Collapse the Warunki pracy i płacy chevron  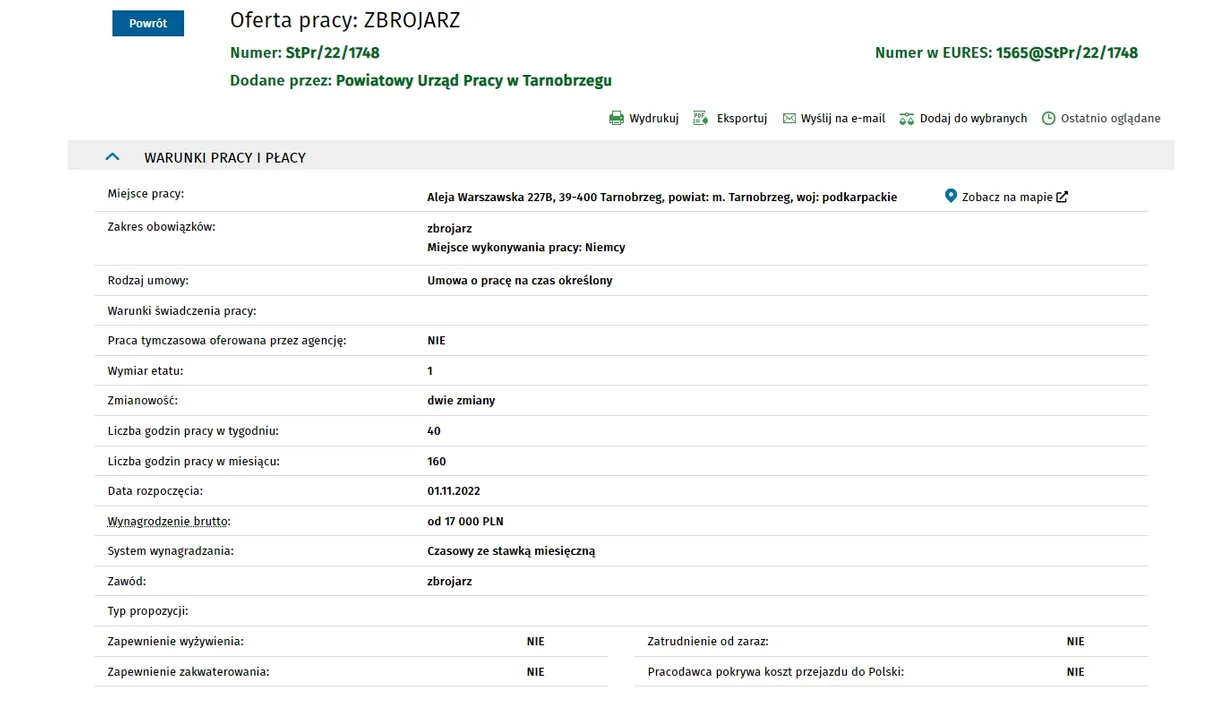(113, 157)
